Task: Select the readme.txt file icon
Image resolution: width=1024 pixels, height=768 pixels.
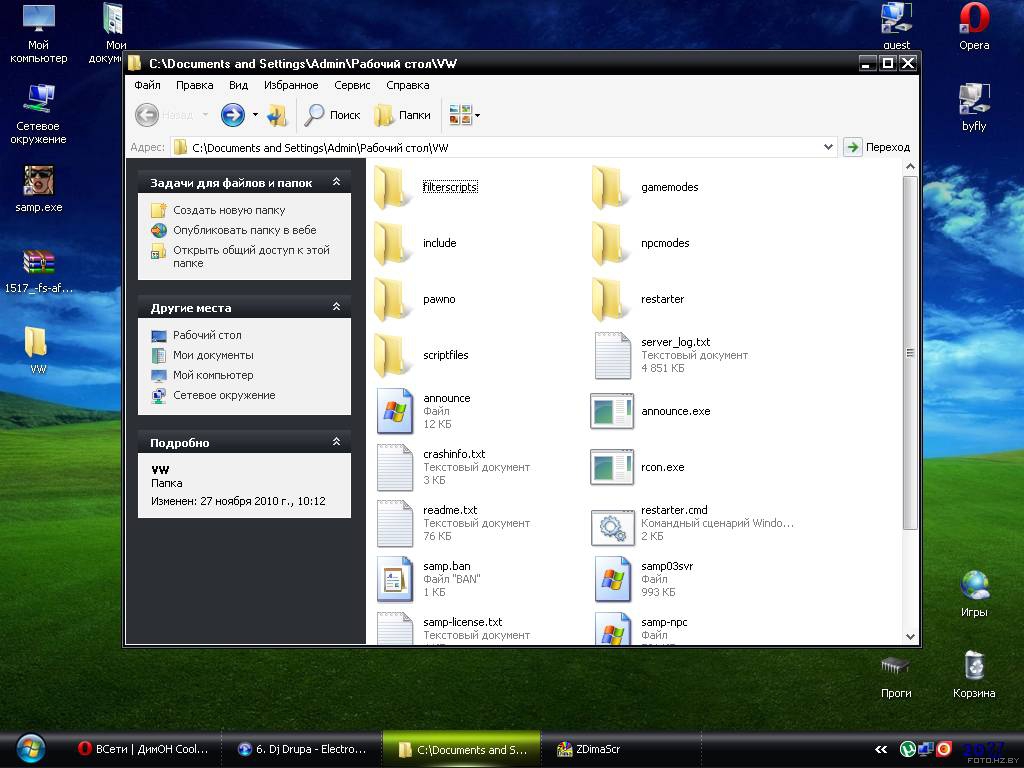Action: click(x=394, y=523)
